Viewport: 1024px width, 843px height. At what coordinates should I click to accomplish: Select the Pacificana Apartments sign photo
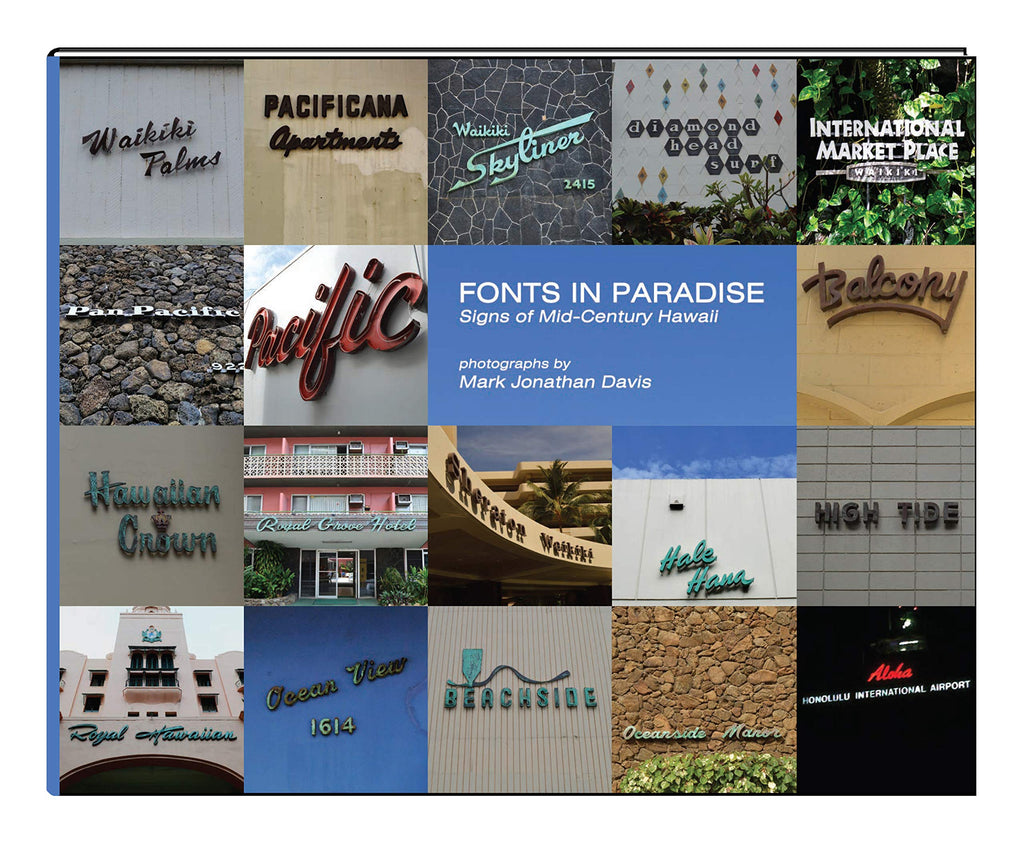coord(335,150)
